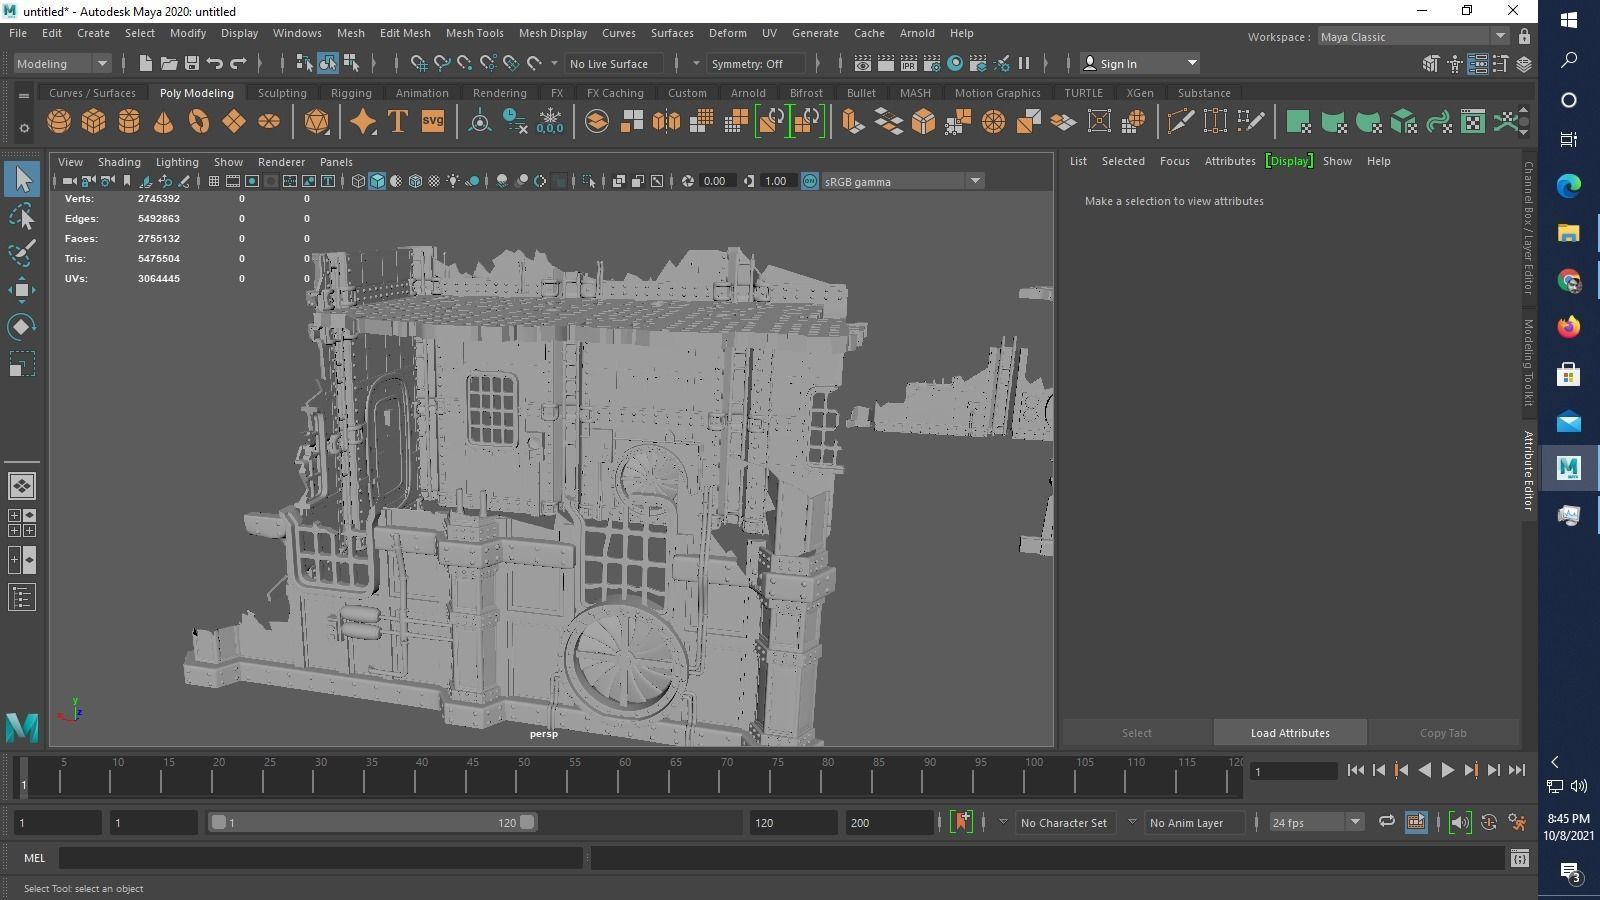Toggle select by component type mode
This screenshot has width=1600, height=900.
[351, 63]
